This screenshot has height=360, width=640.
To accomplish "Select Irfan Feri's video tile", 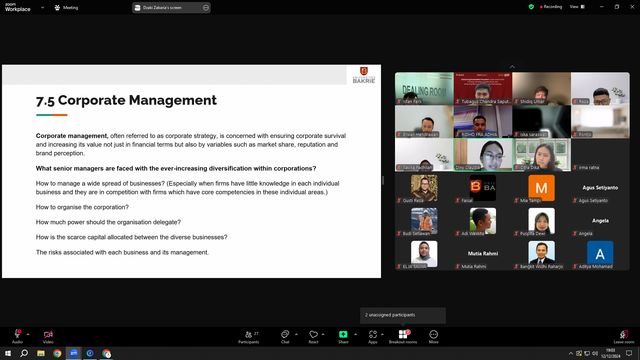I will [424, 89].
